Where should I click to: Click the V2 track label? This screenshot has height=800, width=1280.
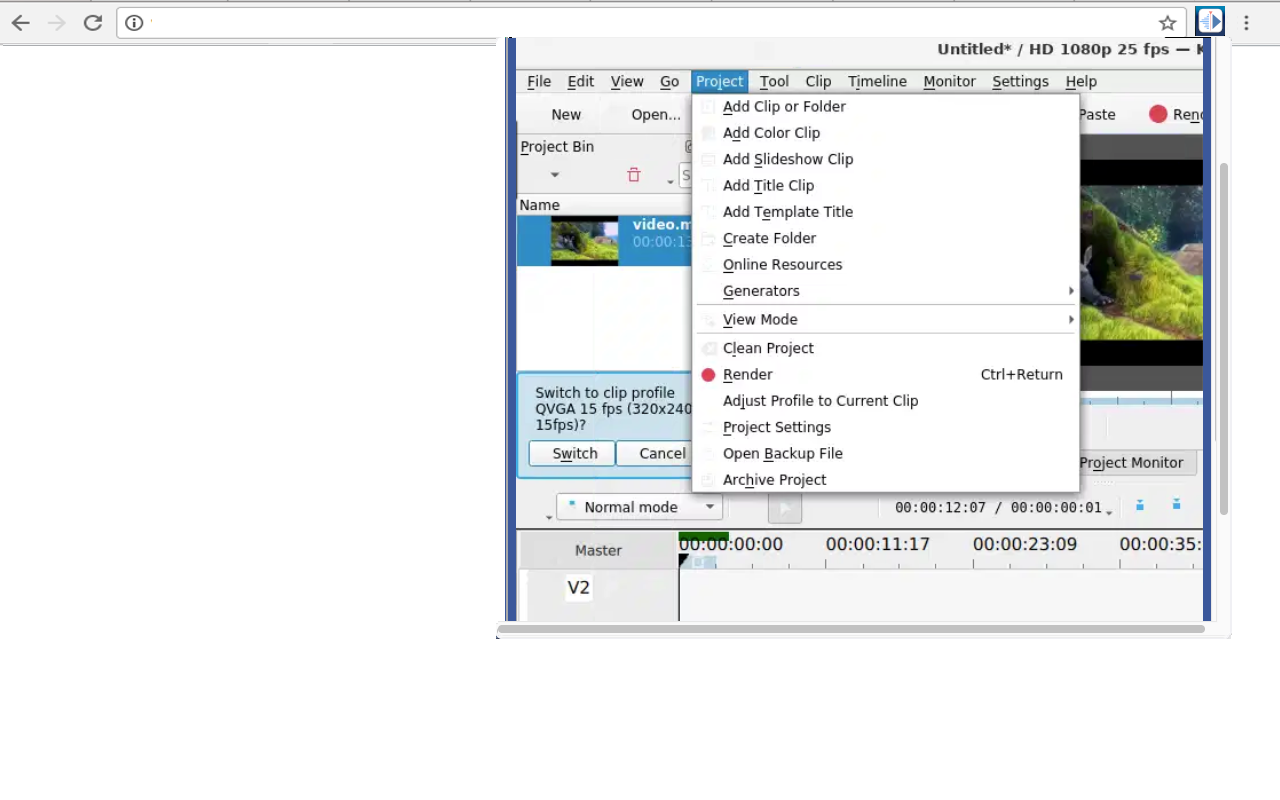click(579, 588)
